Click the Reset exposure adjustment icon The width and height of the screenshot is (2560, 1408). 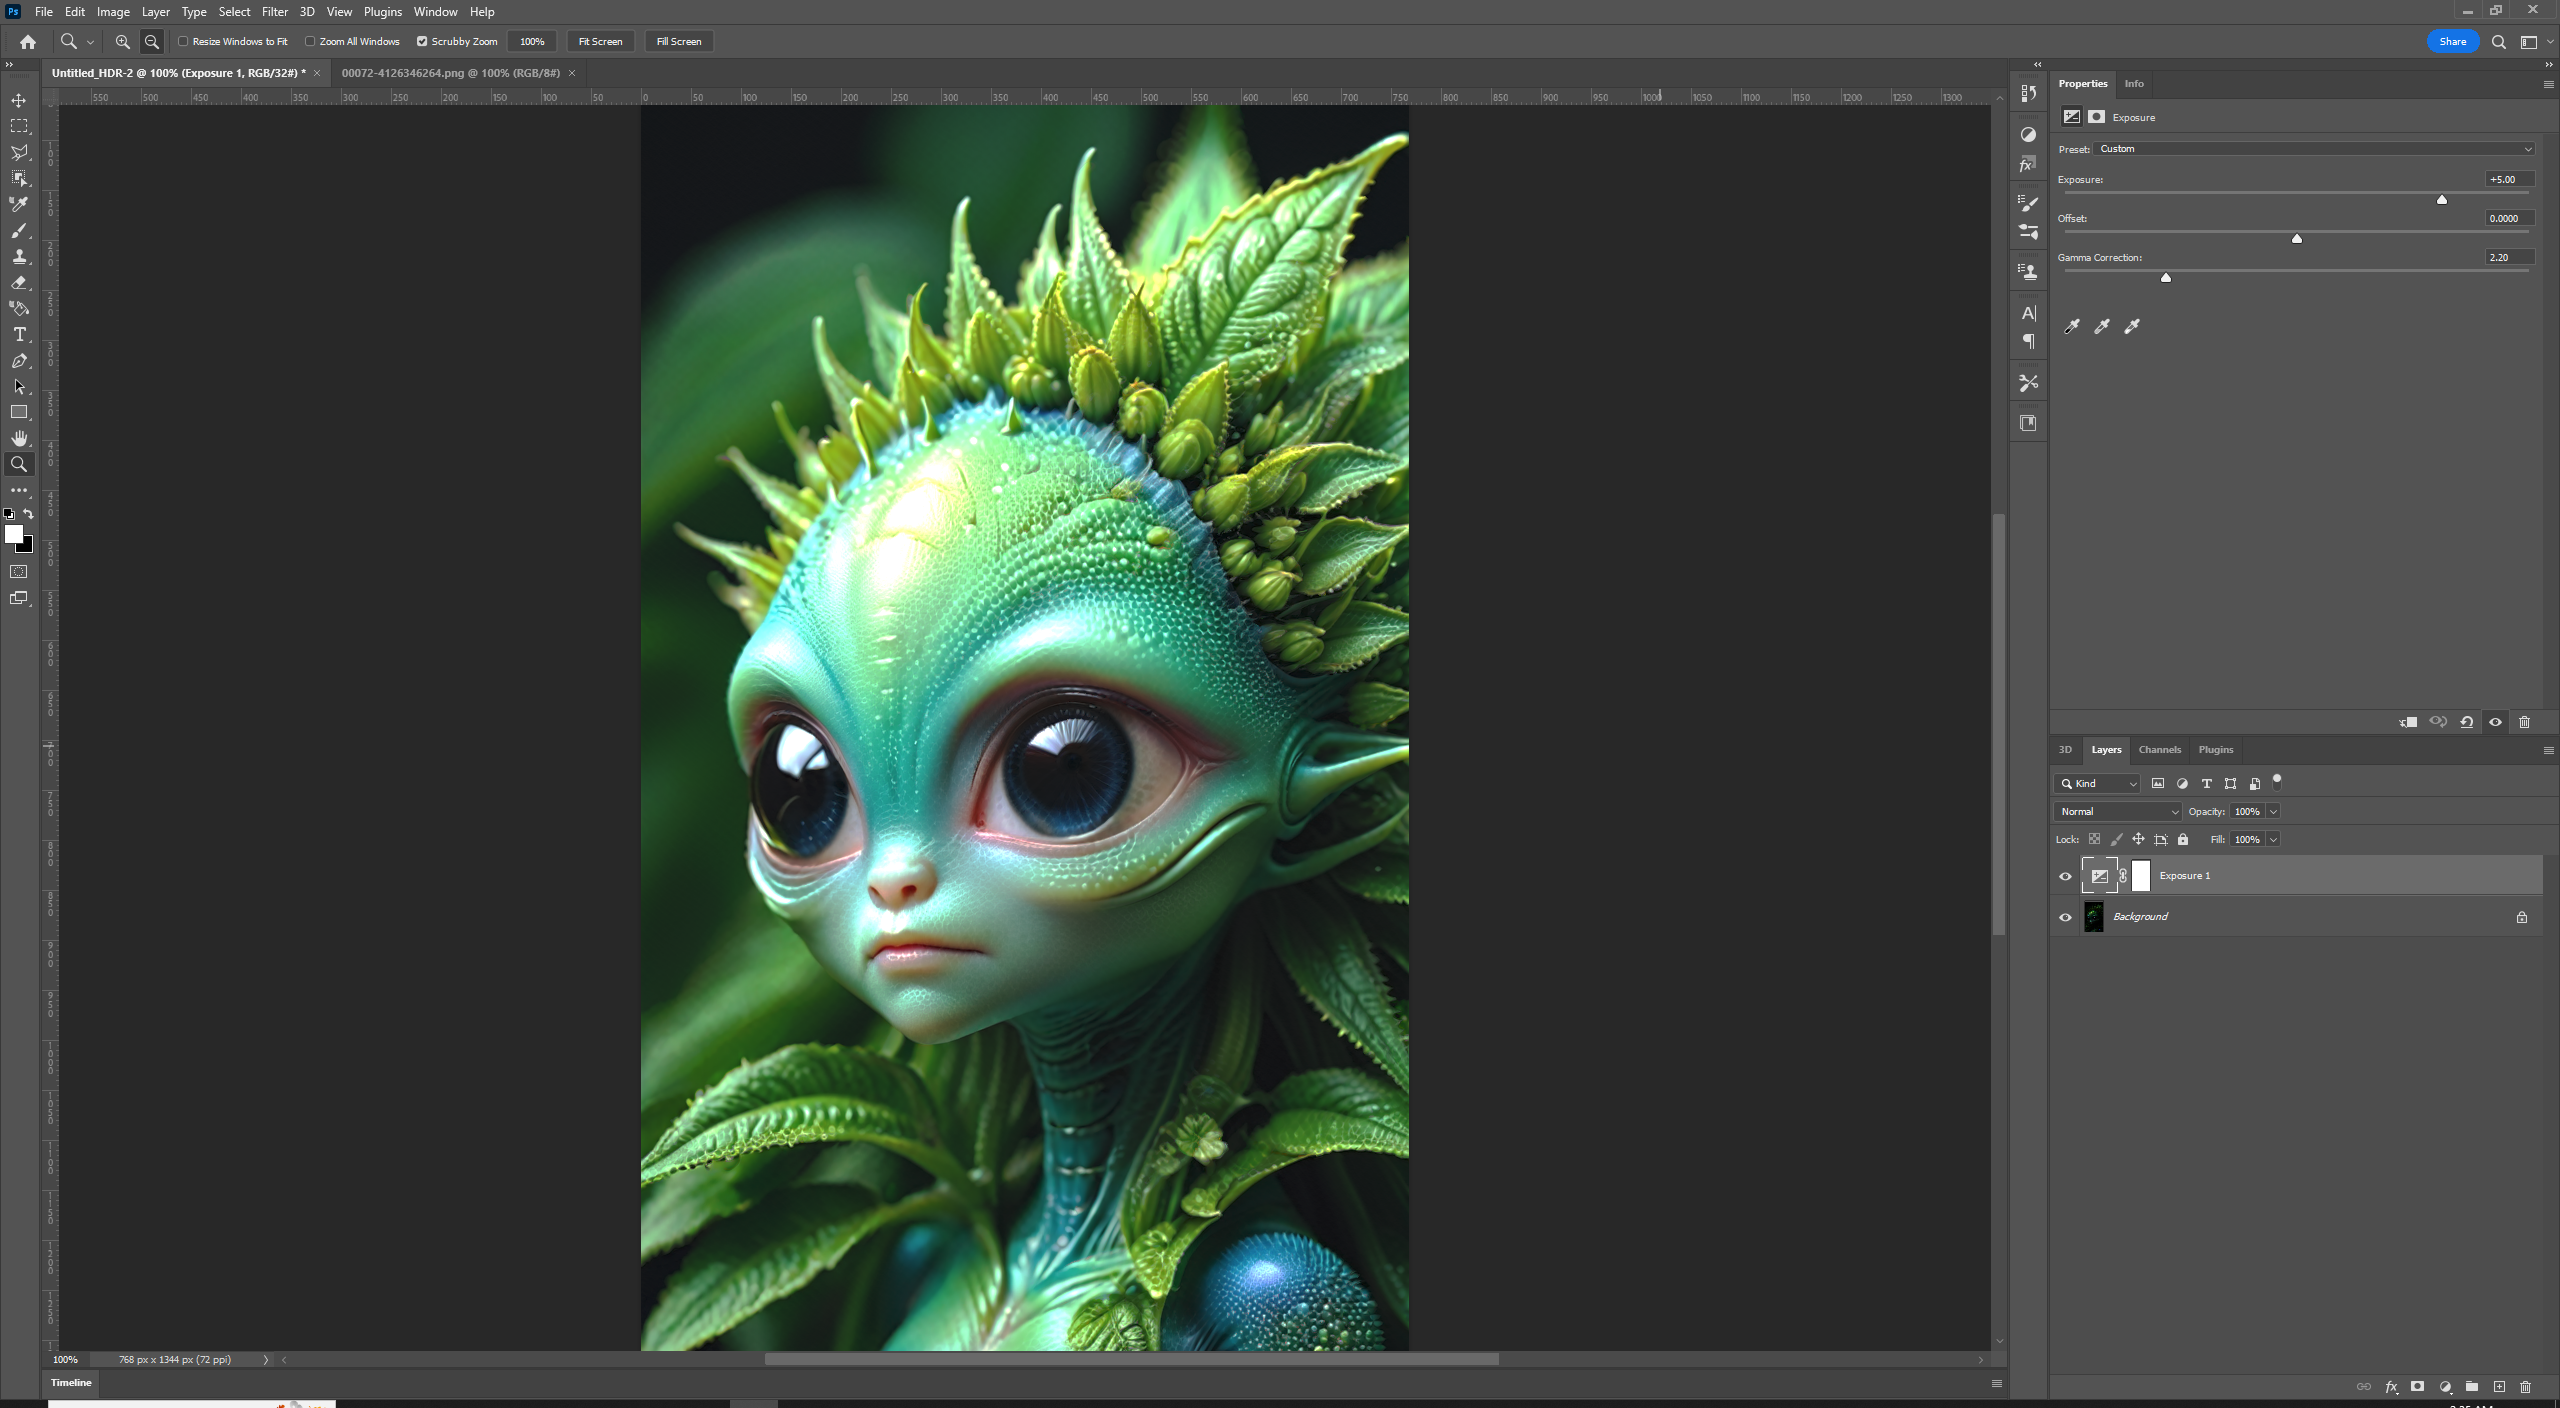coord(2465,721)
